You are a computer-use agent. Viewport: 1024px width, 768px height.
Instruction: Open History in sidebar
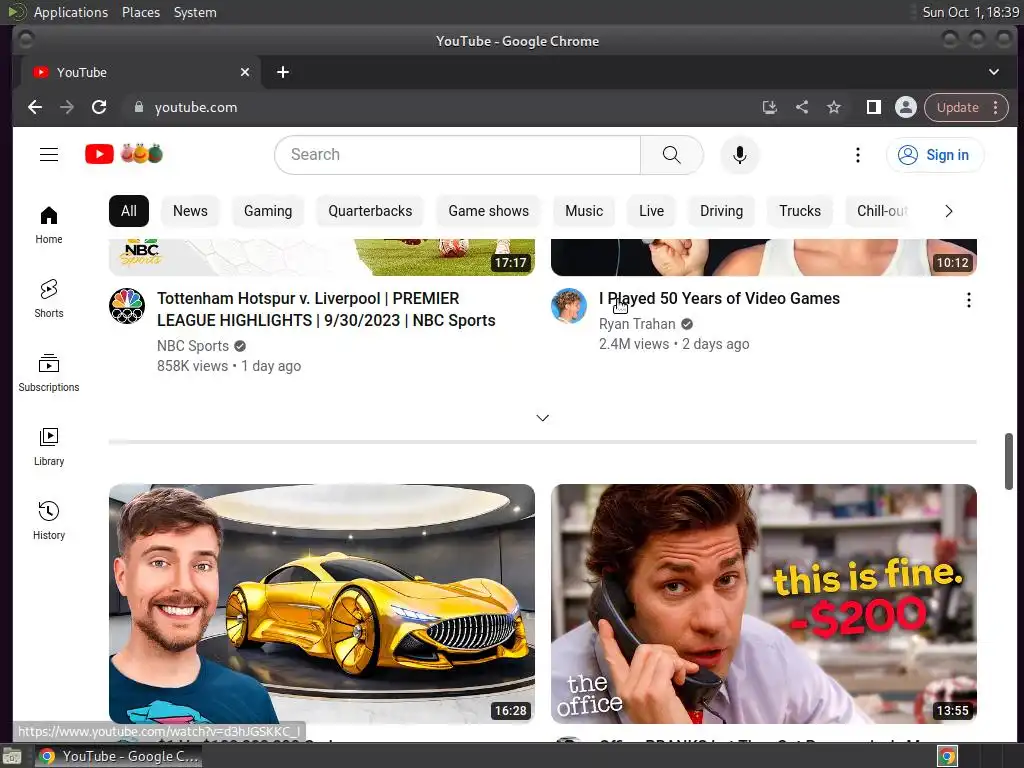(49, 520)
